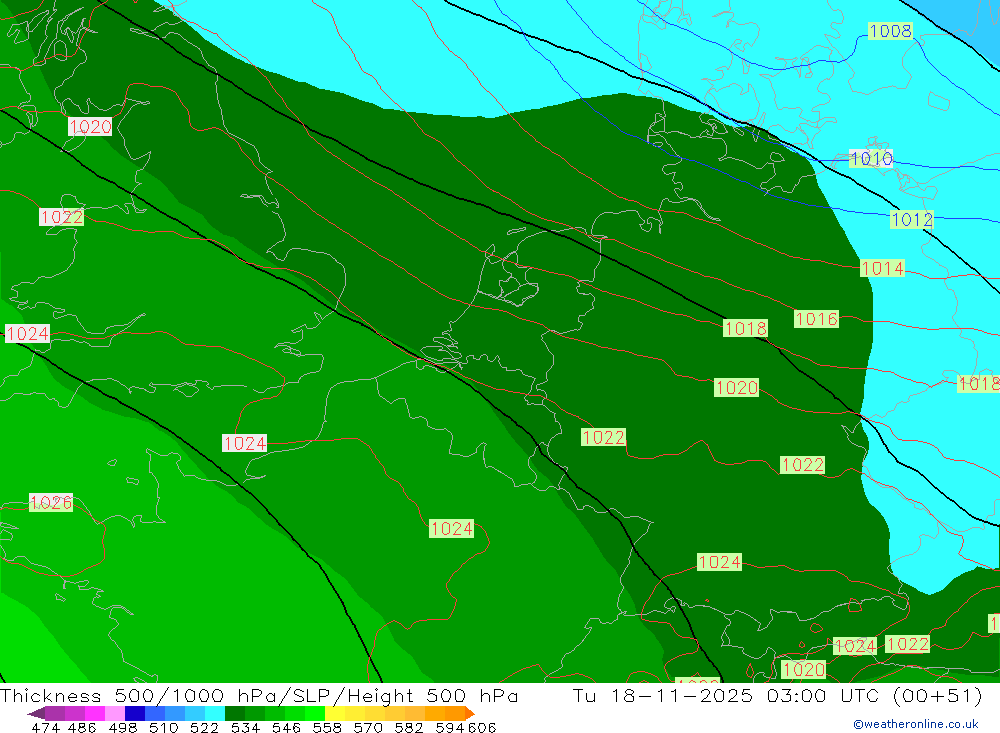
Task: Click the blue 1008 isobar label
Action: (x=890, y=31)
